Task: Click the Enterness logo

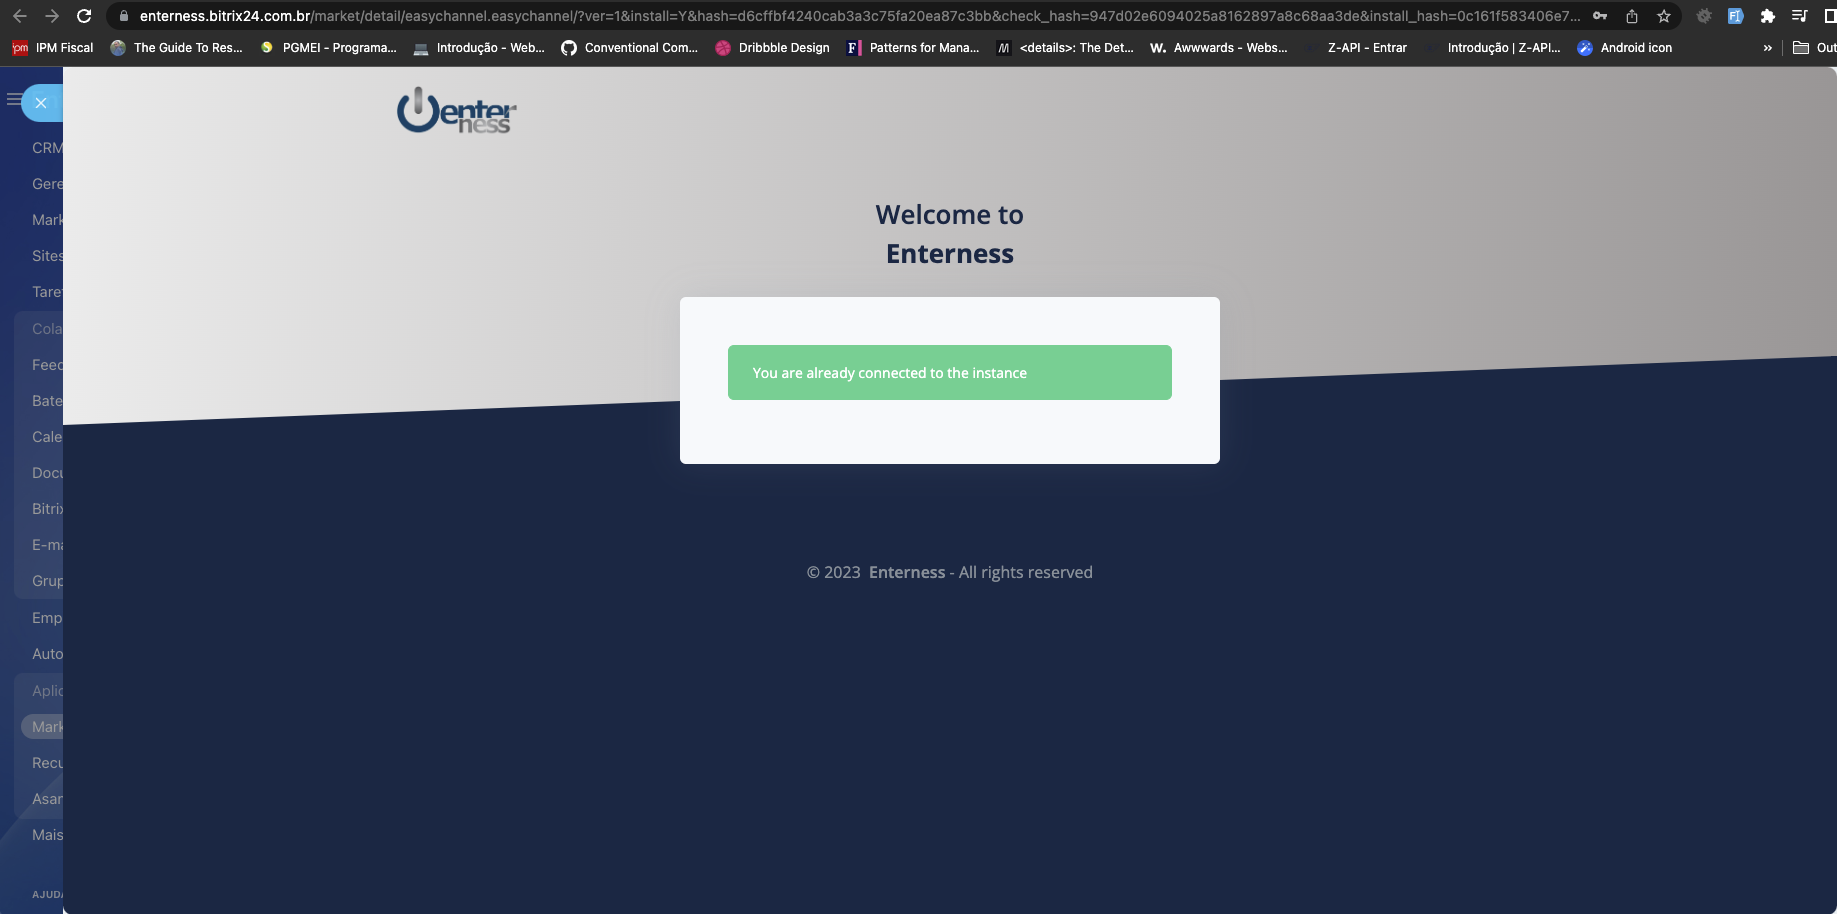Action: pyautogui.click(x=456, y=110)
